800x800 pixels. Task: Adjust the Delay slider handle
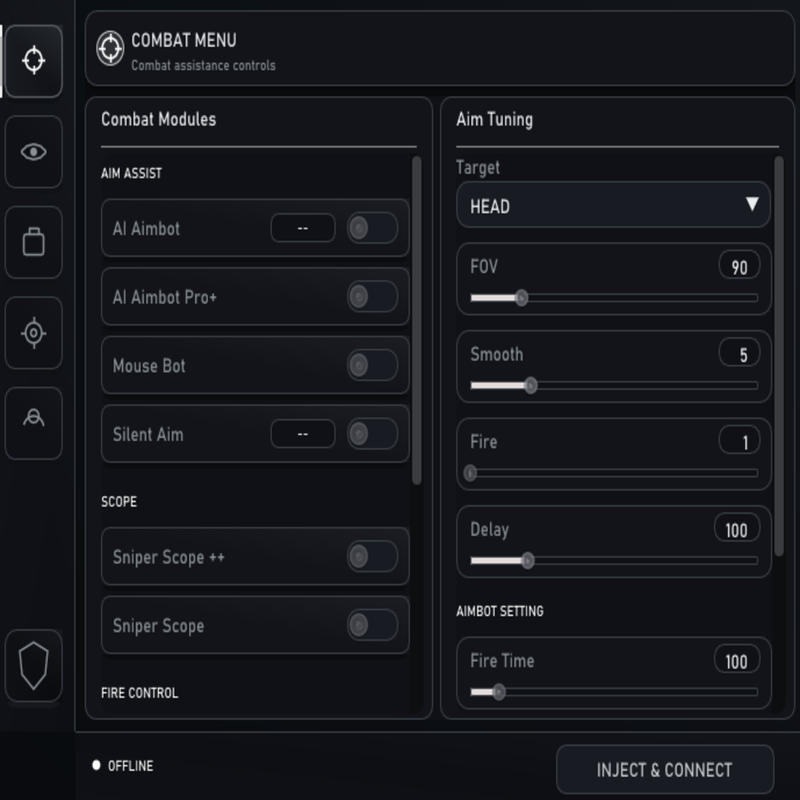(528, 560)
